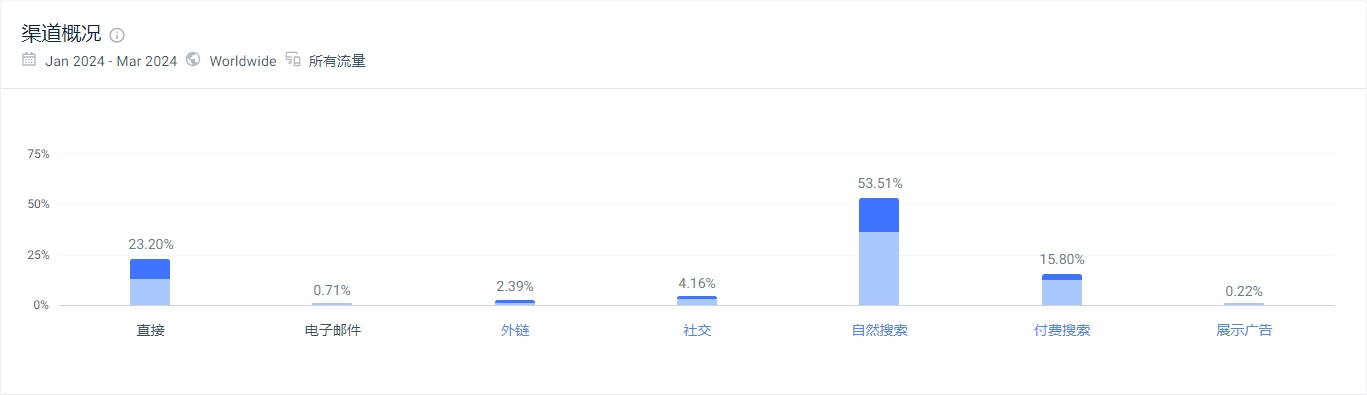
Task: Click the 付费搜索 bar showing 15.80%
Action: point(1062,290)
